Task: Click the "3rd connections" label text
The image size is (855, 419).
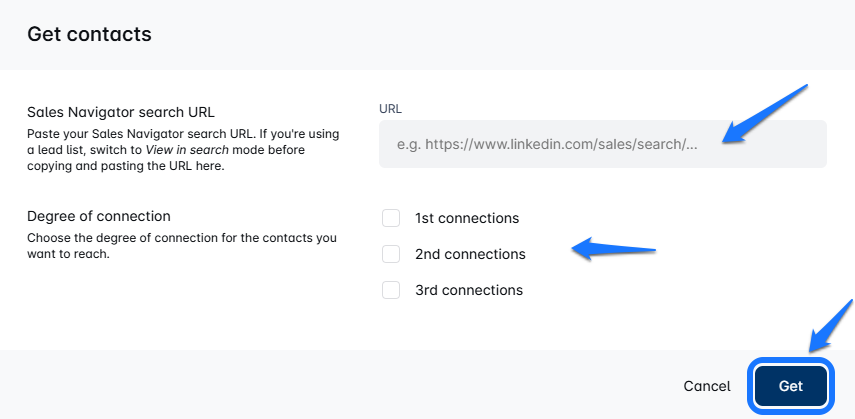Action: [469, 290]
